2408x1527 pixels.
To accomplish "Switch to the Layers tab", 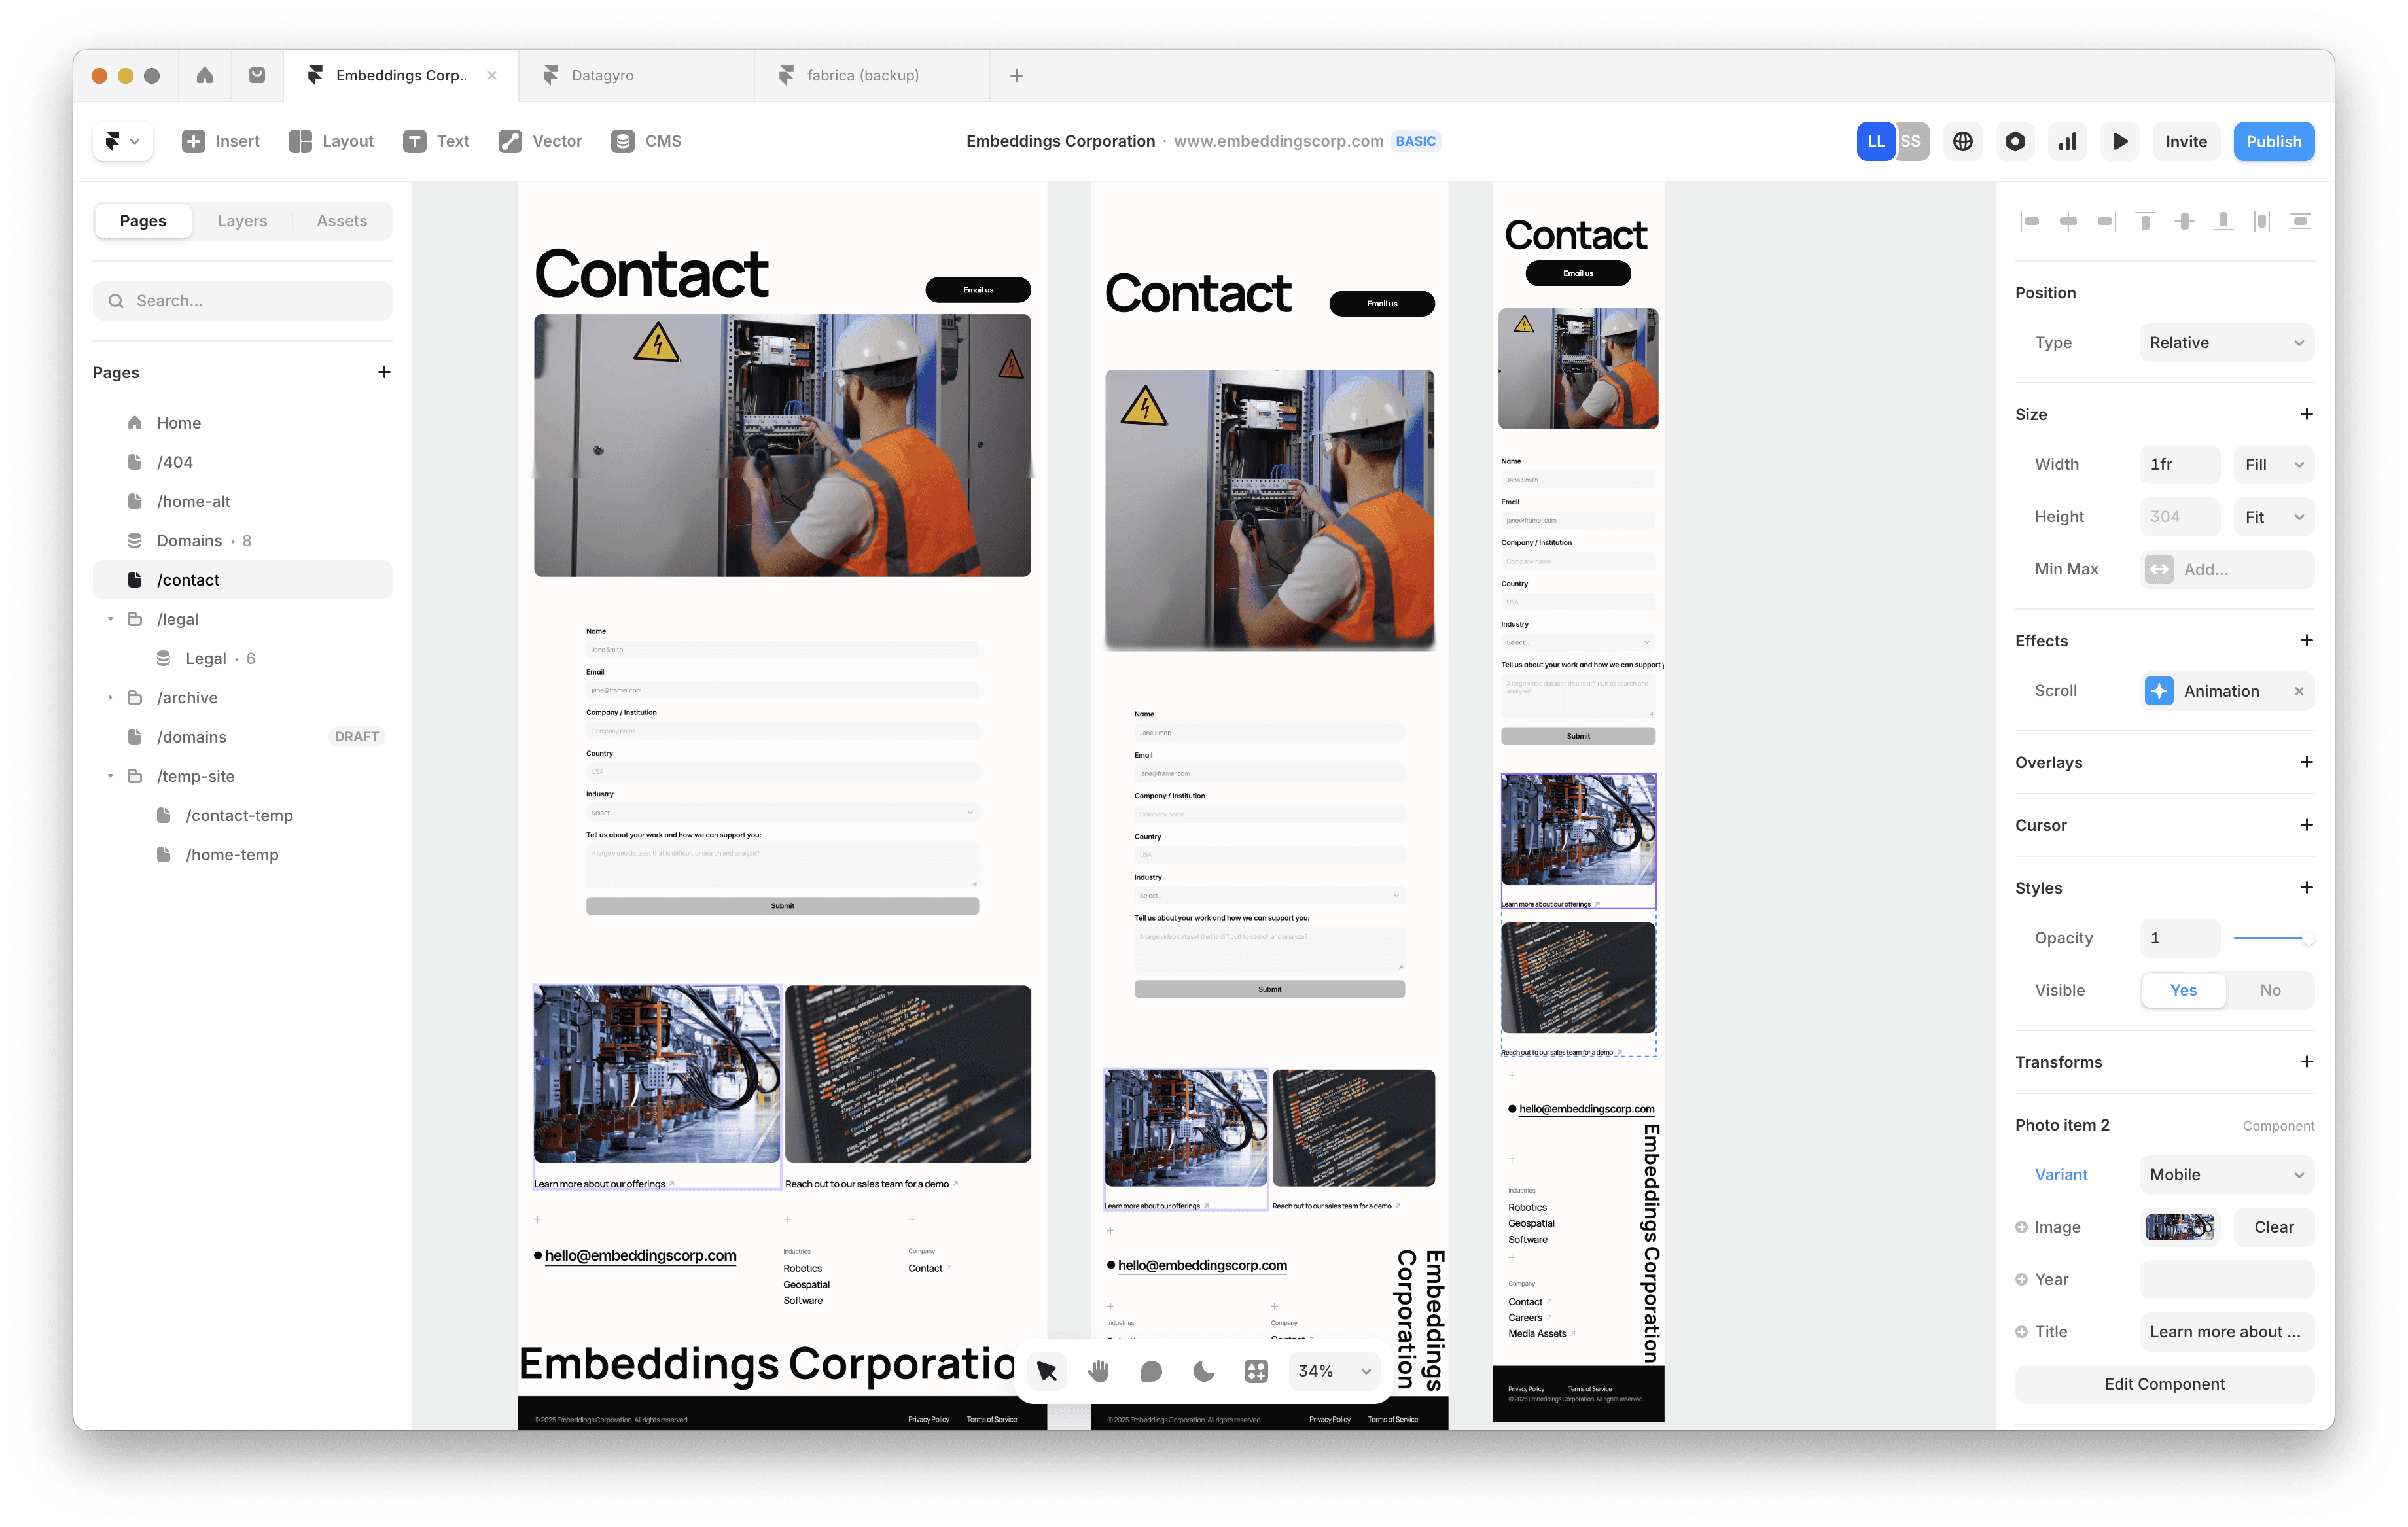I will pos(242,221).
